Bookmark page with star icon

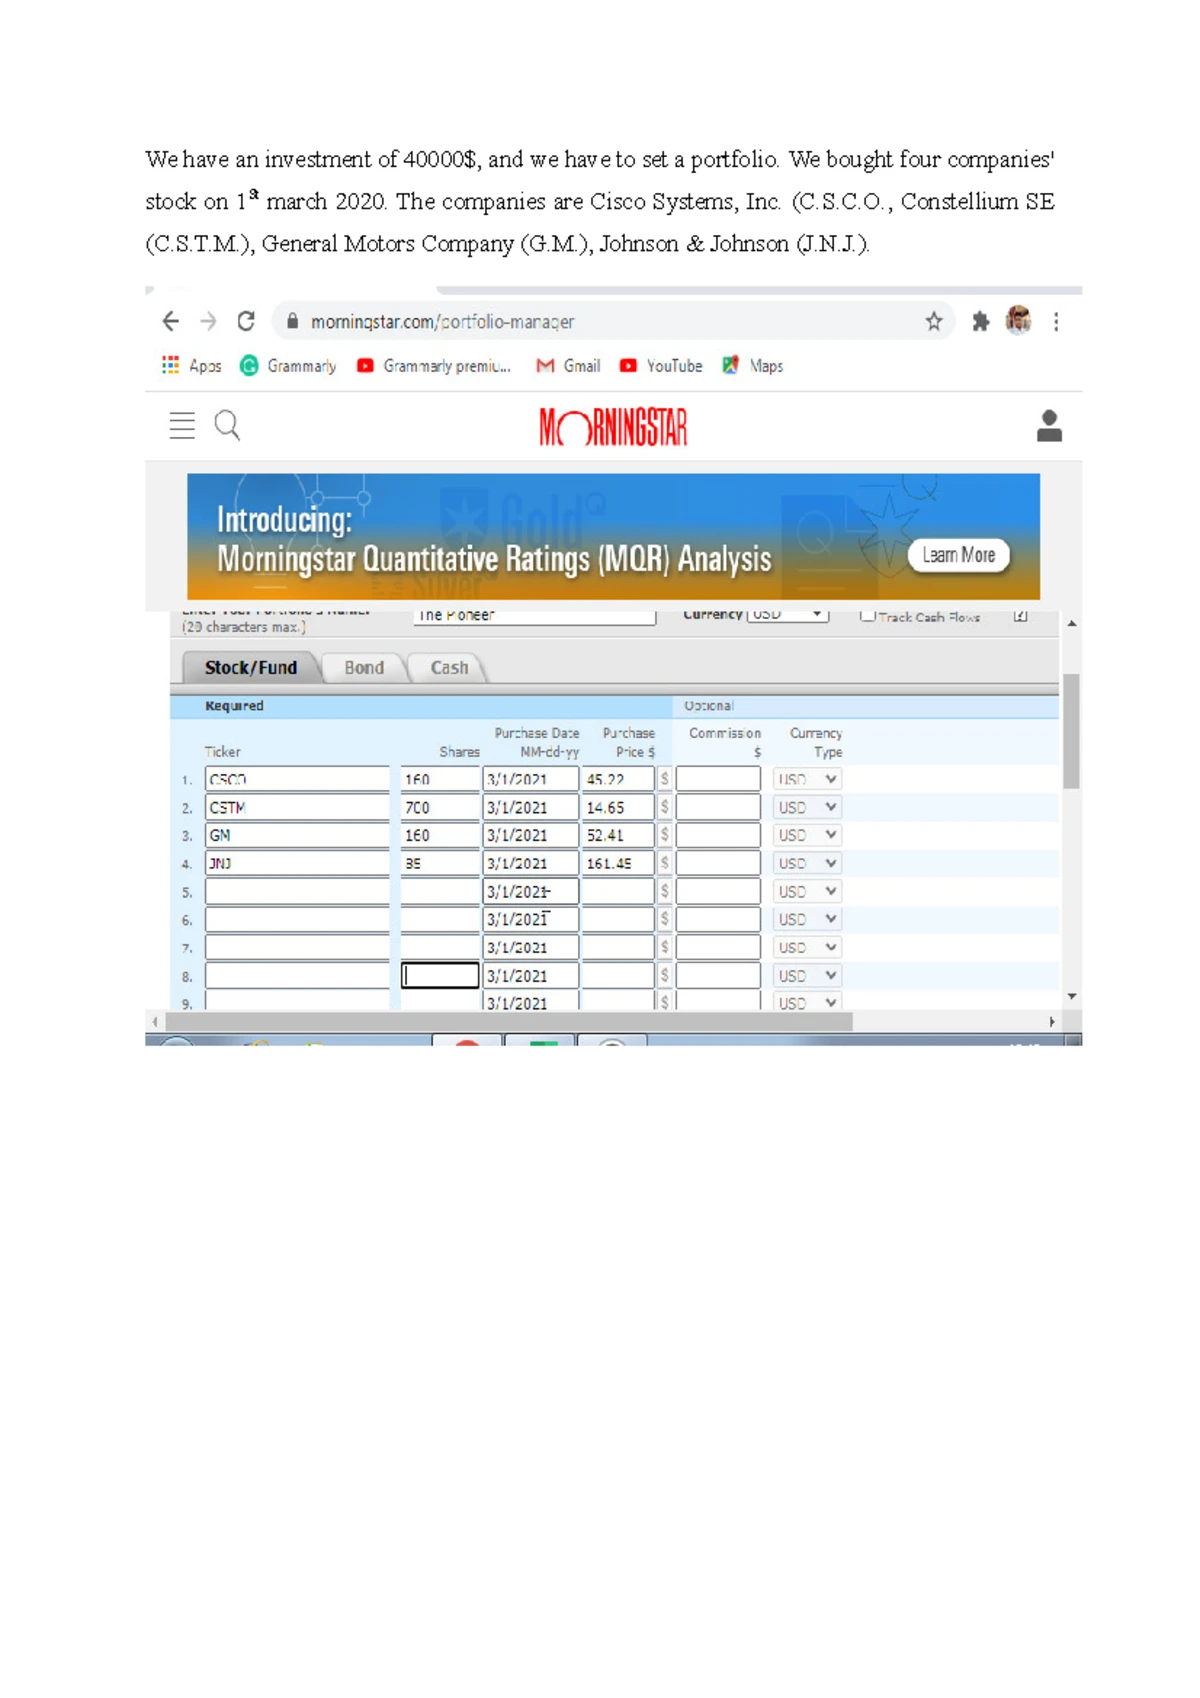pos(933,321)
